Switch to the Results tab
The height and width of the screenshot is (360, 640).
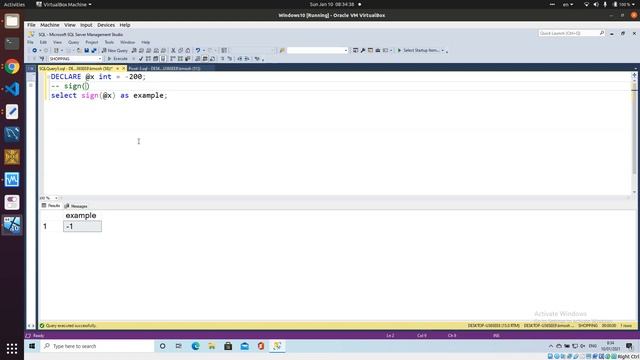pyautogui.click(x=51, y=206)
